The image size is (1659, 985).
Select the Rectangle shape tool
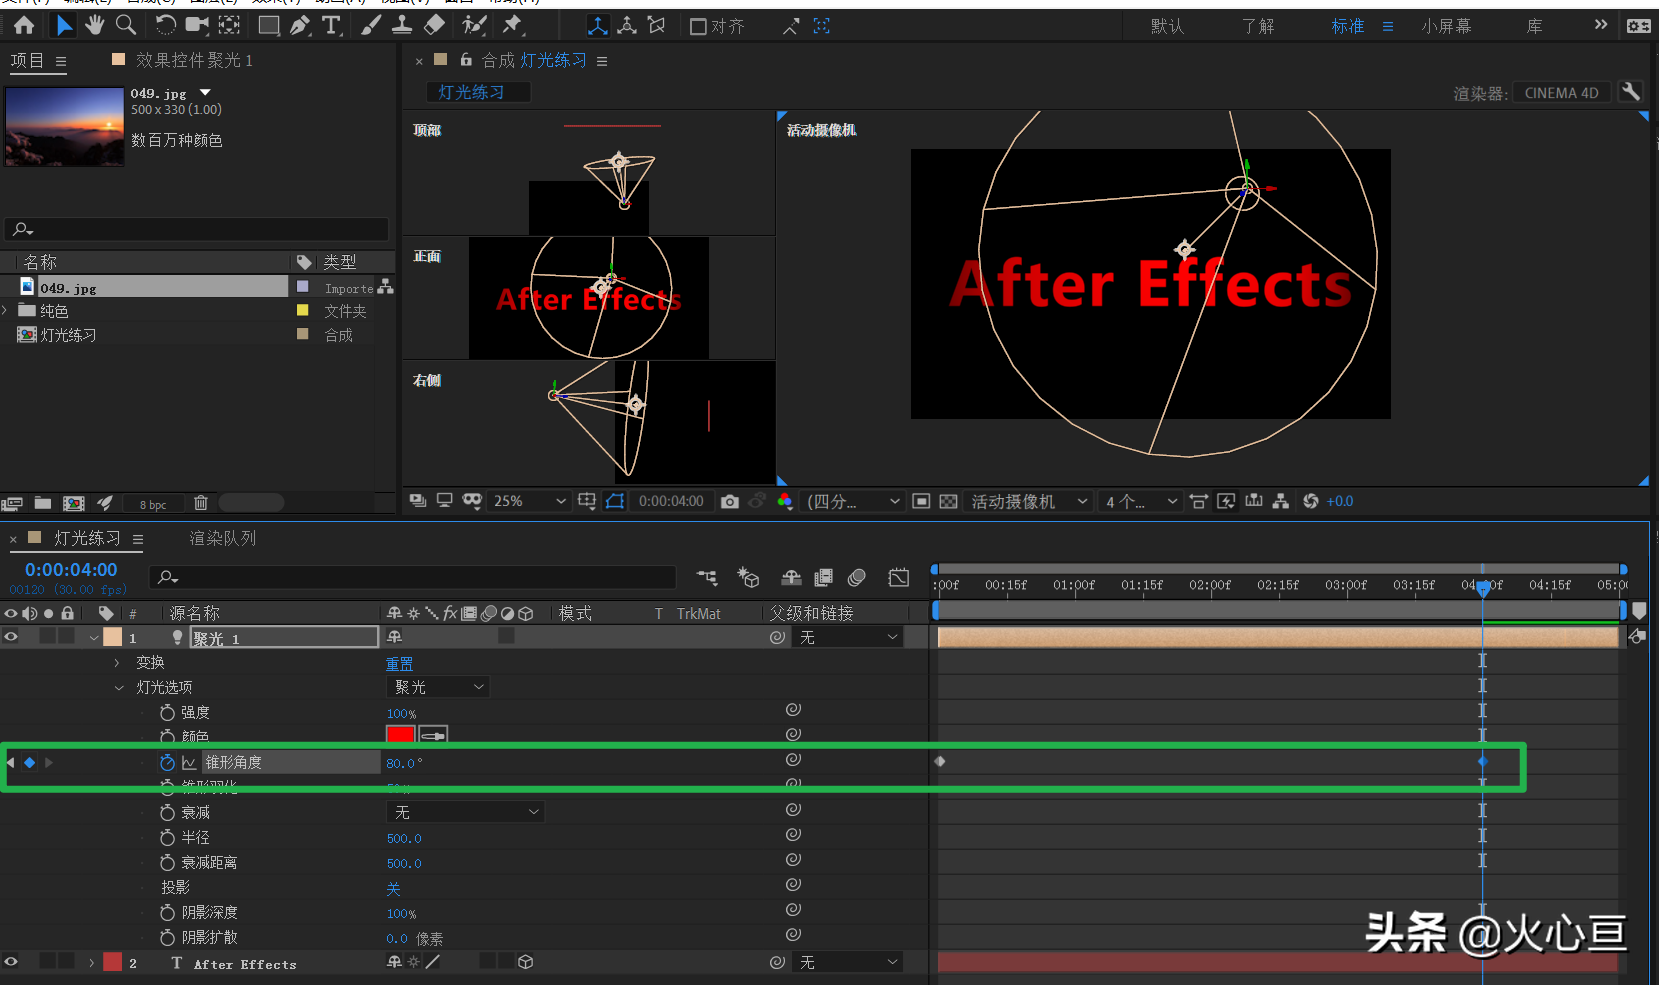[x=269, y=25]
